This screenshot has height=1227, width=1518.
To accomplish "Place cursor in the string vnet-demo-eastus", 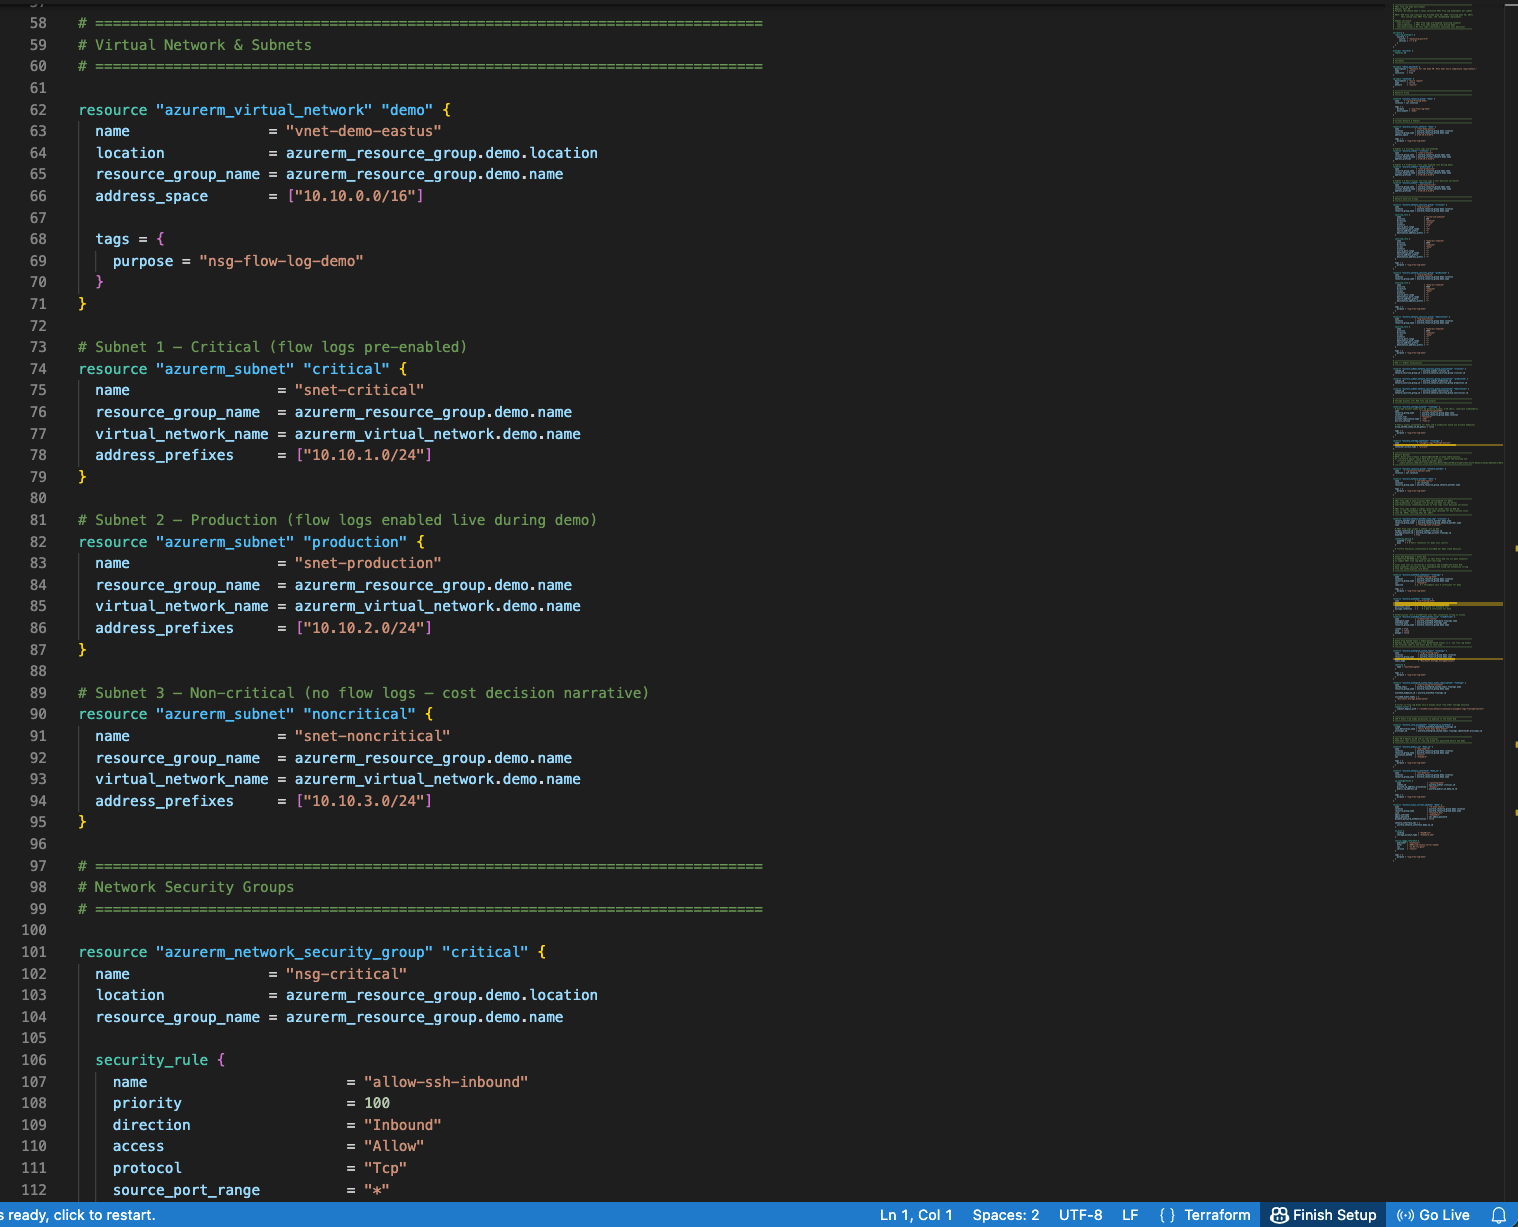I will (x=363, y=130).
